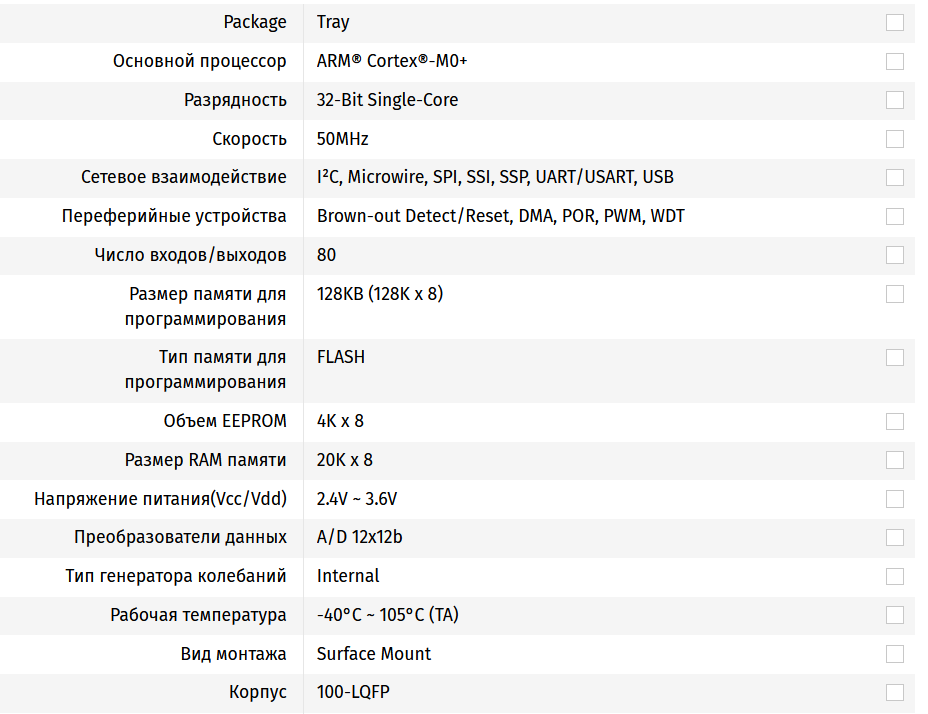Check the Тип генератора колебаний checkbox
This screenshot has width=928, height=714.
[894, 576]
